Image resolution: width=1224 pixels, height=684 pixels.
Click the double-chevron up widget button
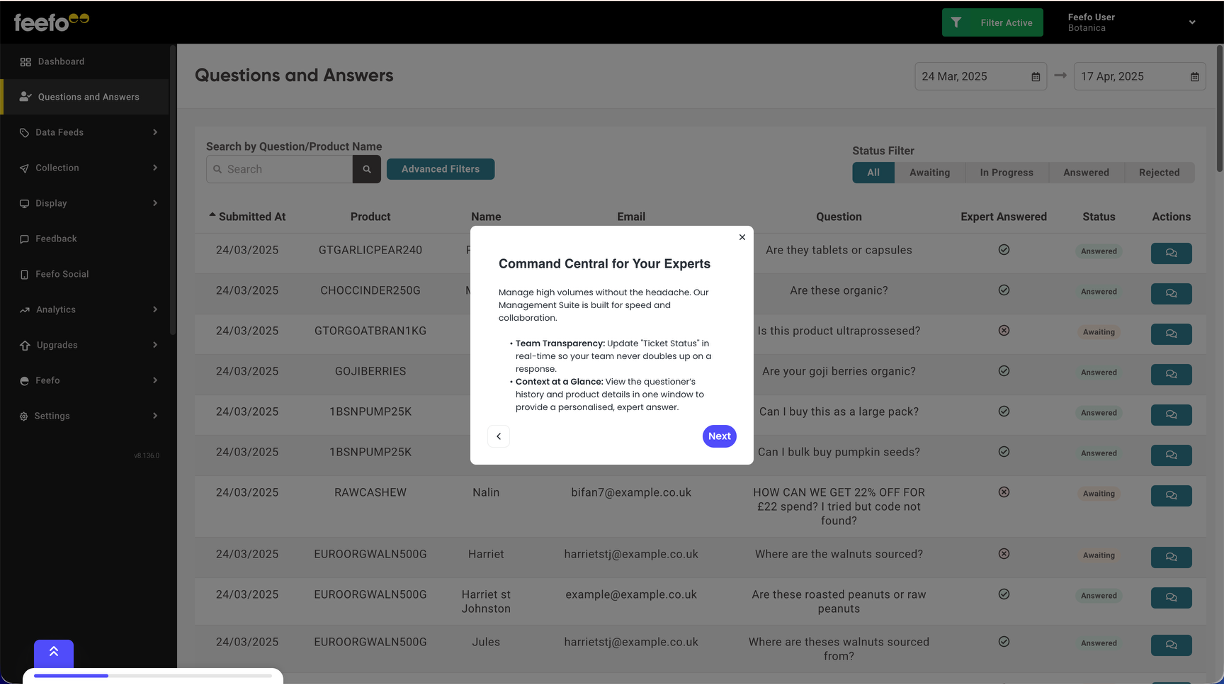point(54,652)
